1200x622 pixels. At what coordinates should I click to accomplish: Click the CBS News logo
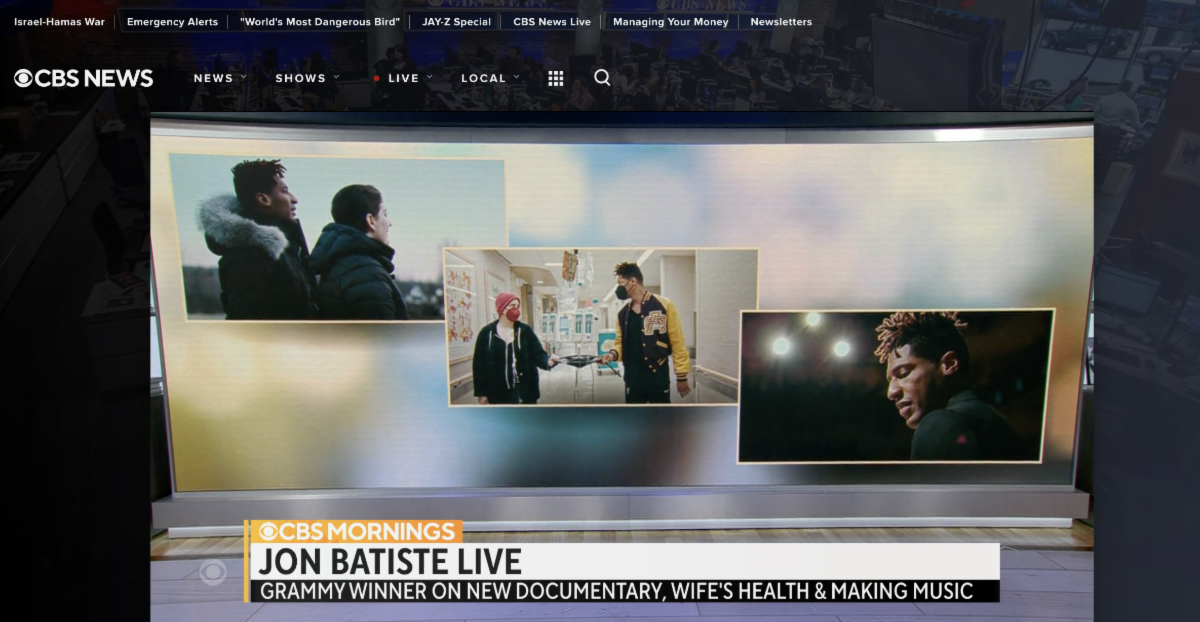point(84,78)
